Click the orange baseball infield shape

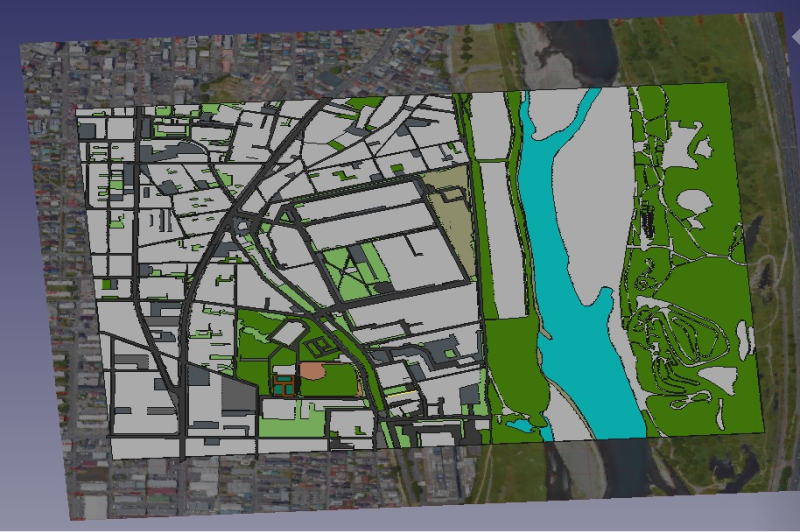(312, 371)
